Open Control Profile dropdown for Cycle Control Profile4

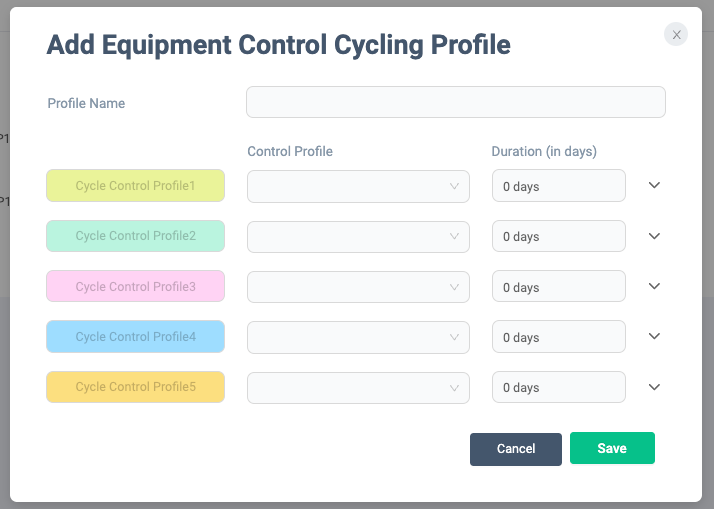coord(358,337)
